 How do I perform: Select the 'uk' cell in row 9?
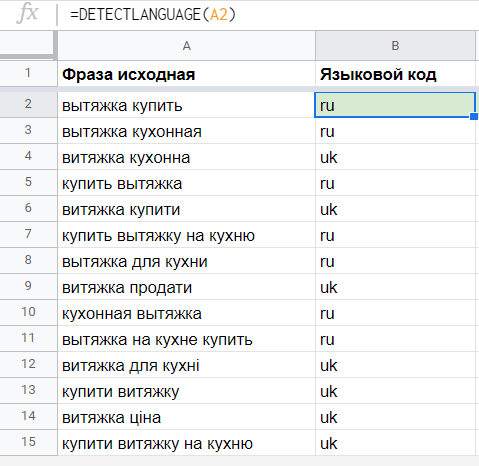(395, 287)
